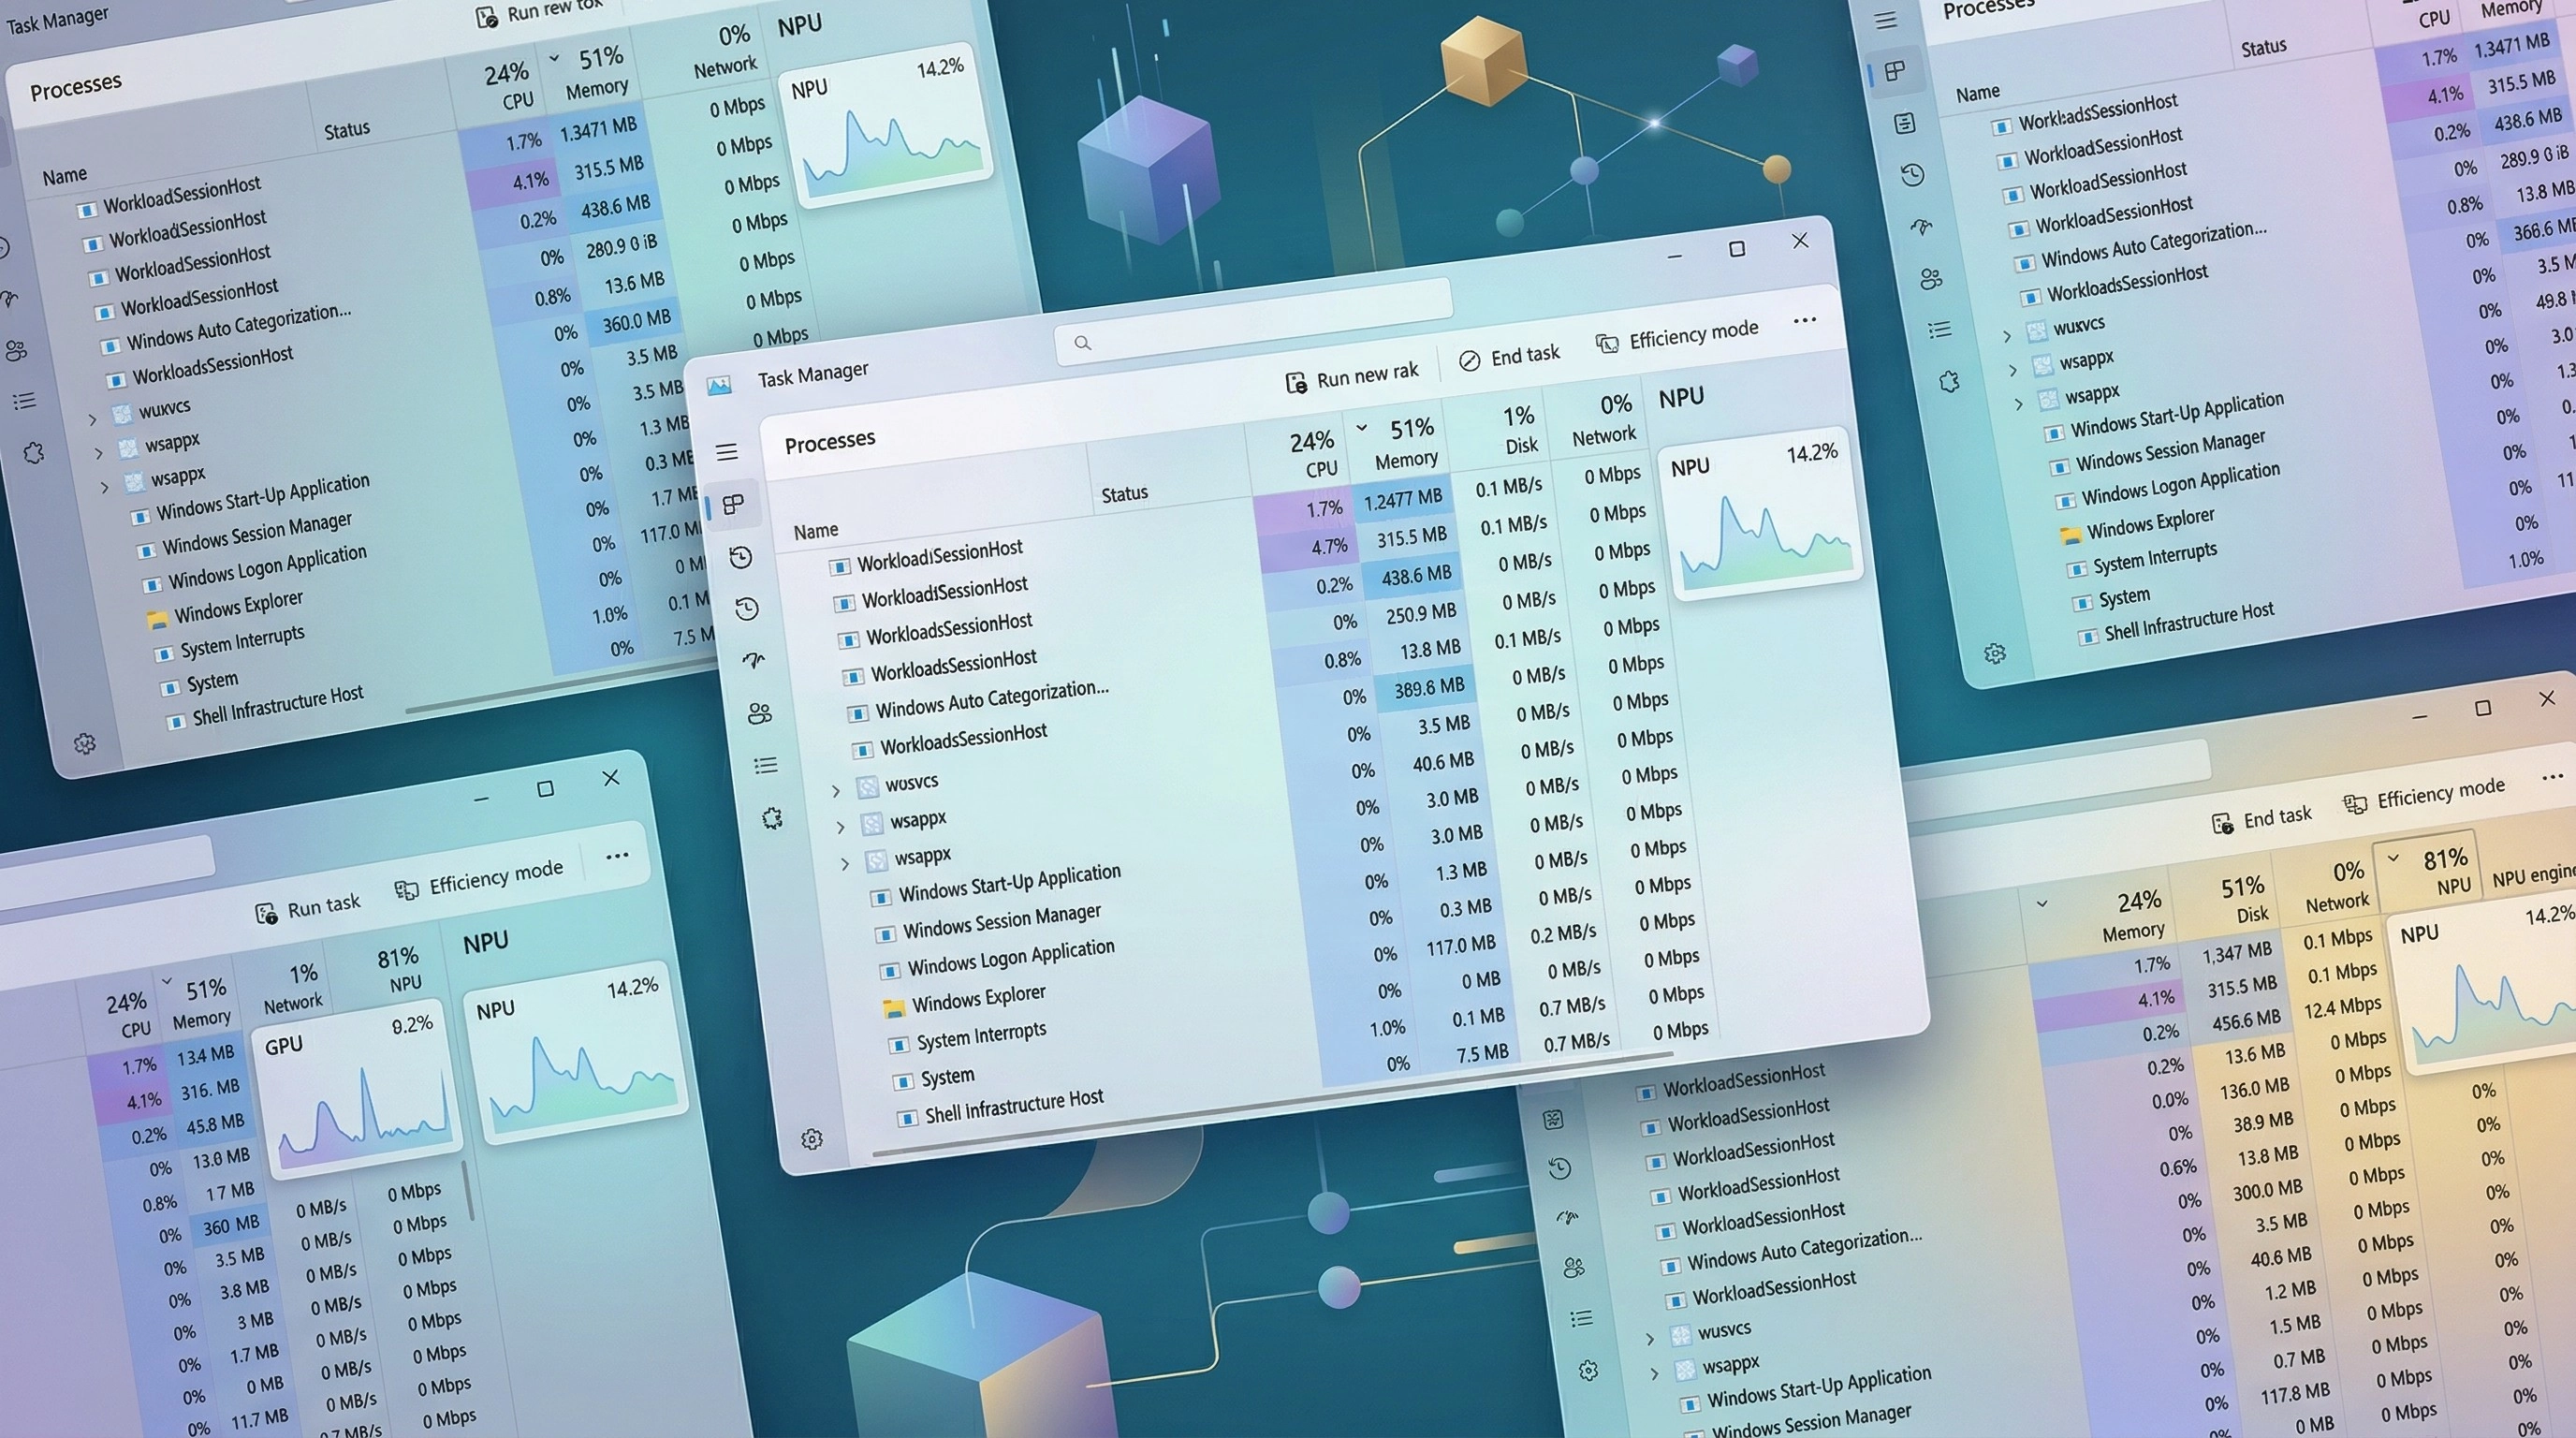
Task: Switch to Processes tab in center window sidebar
Action: click(734, 504)
